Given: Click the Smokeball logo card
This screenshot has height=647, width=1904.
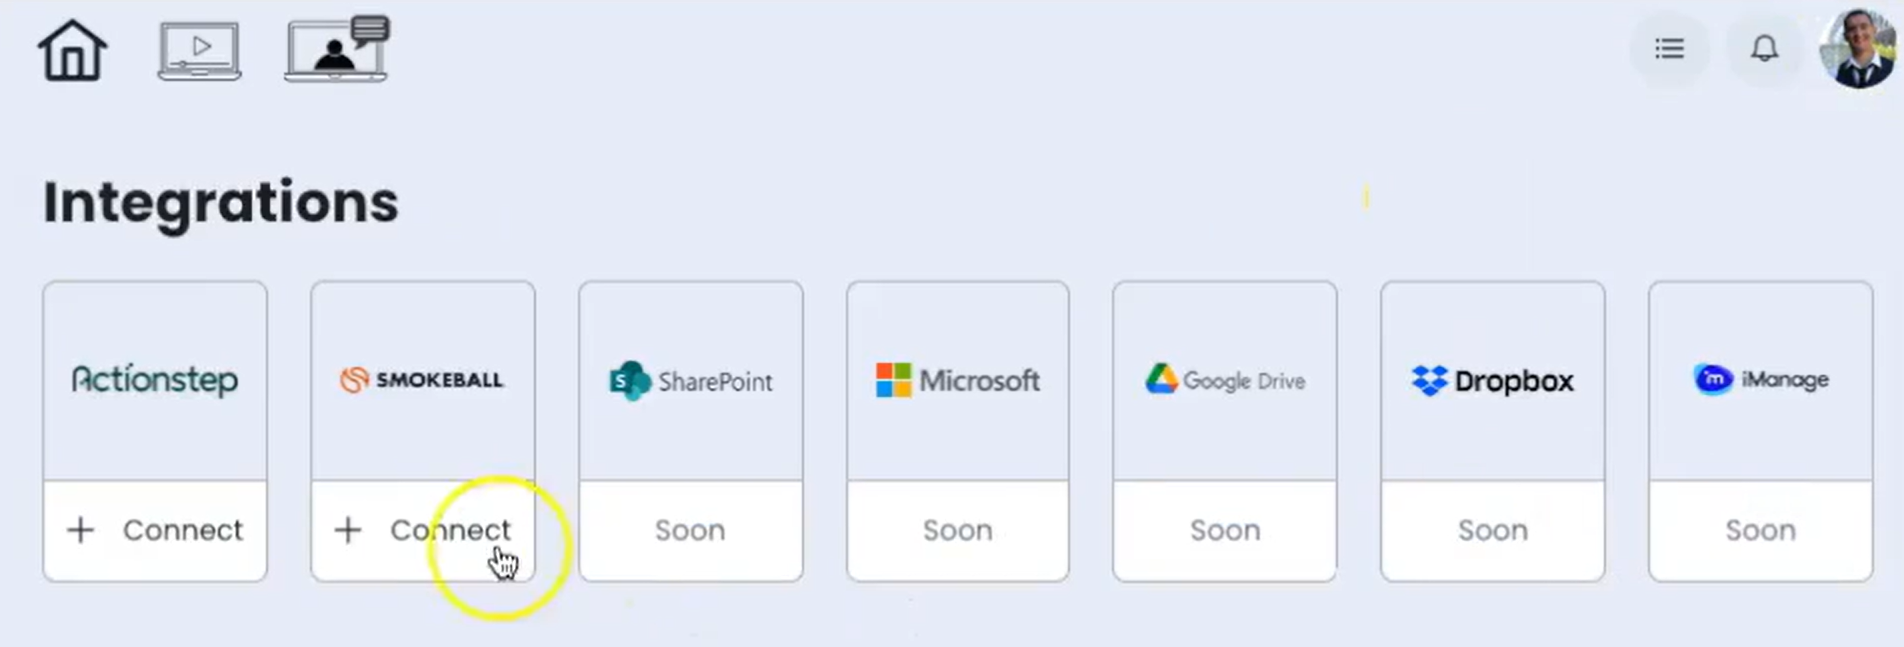Looking at the screenshot, I should point(422,380).
